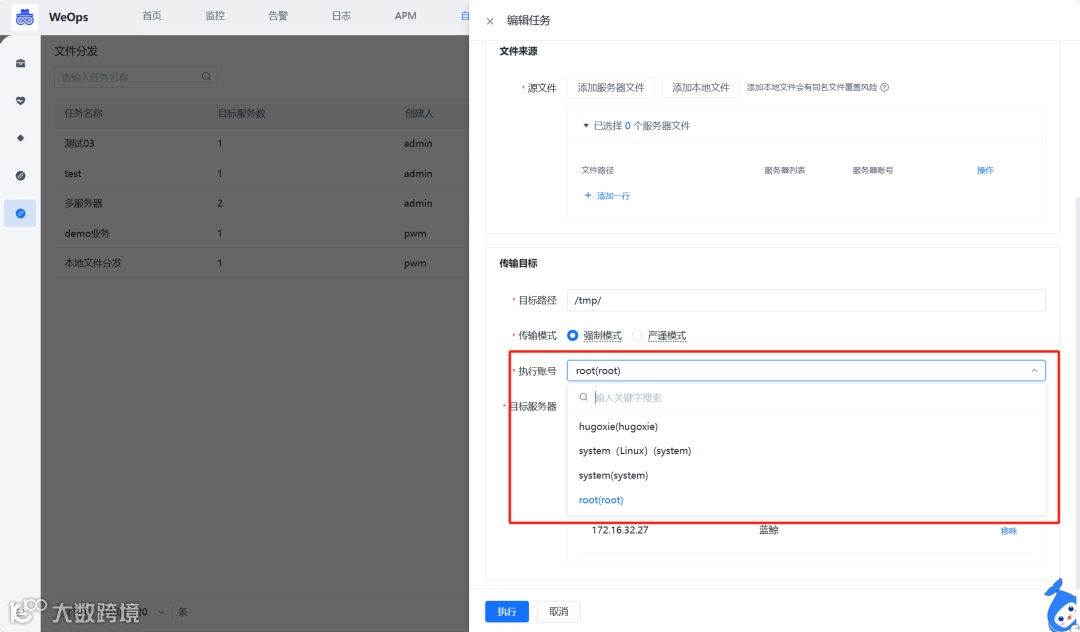Open the 执行账号 dropdown showing root(root)
This screenshot has width=1080, height=632.
(x=806, y=370)
